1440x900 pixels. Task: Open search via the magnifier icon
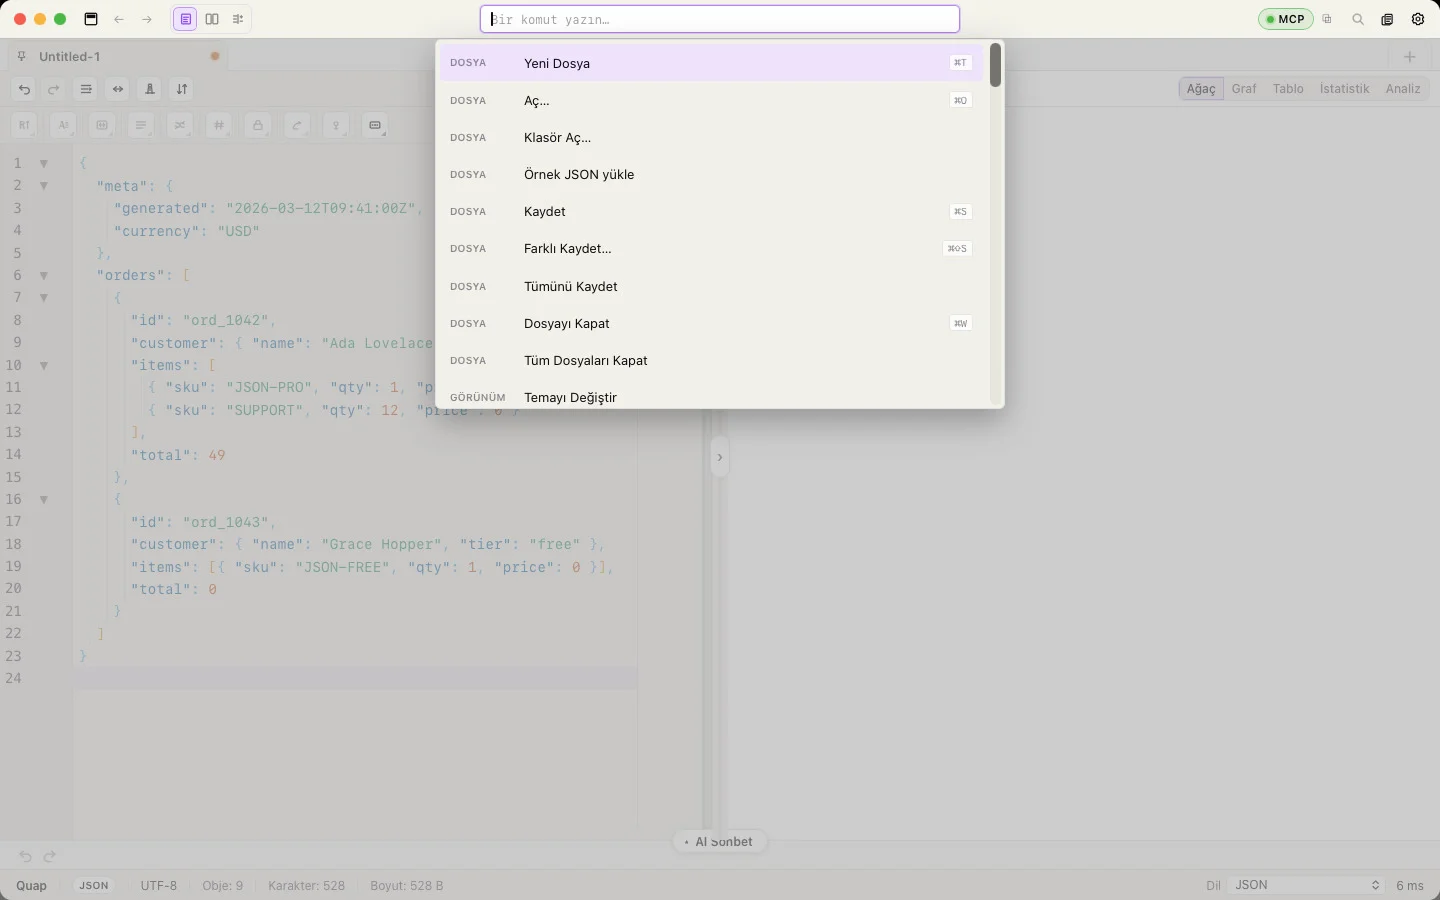click(x=1358, y=19)
